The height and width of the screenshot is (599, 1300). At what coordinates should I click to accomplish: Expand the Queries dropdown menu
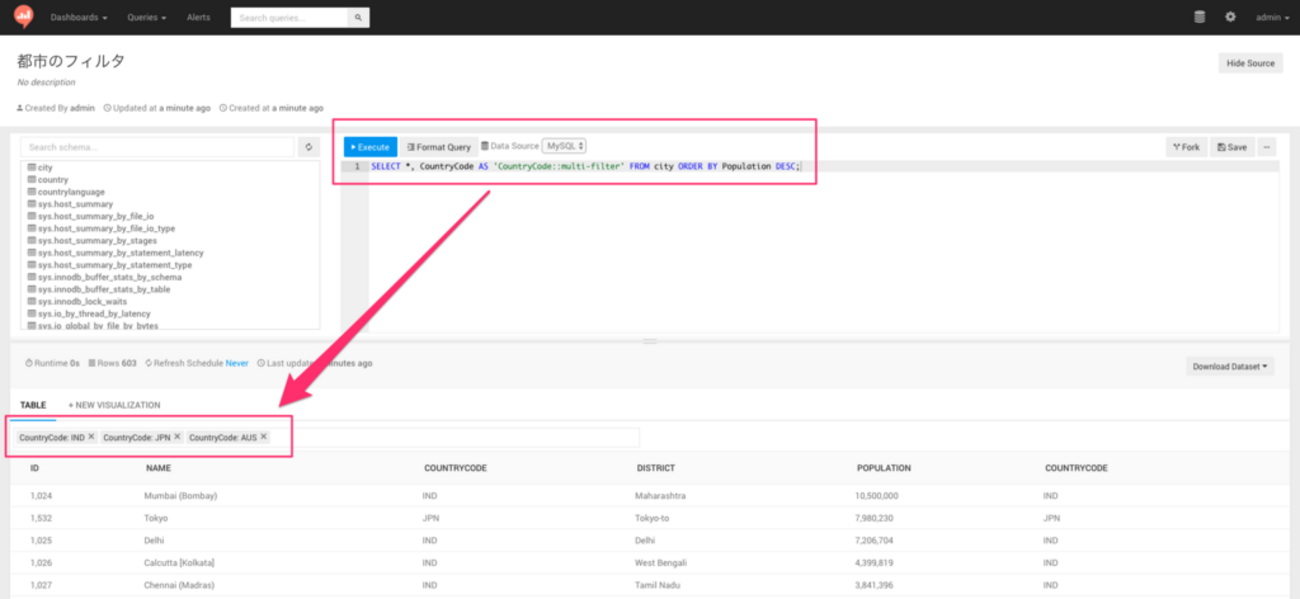point(146,18)
